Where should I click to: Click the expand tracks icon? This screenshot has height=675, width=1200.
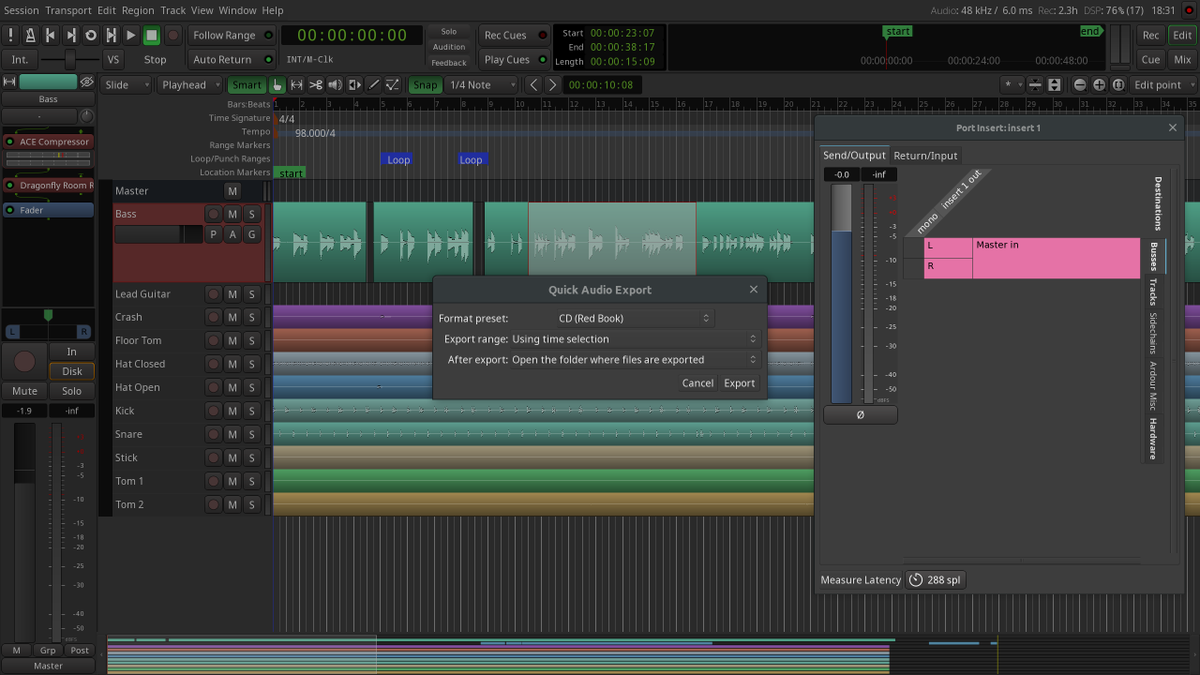[x=1054, y=85]
